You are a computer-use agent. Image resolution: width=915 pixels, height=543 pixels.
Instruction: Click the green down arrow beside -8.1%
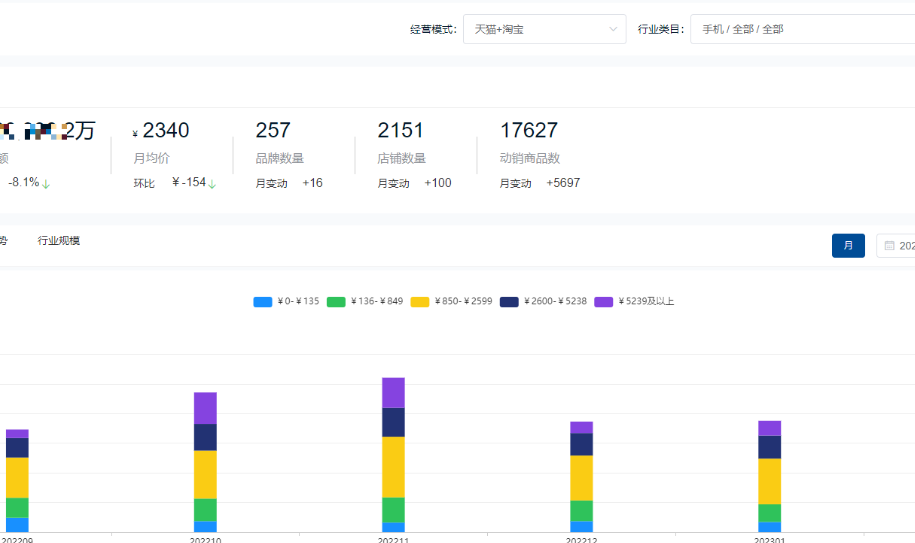[x=46, y=184]
